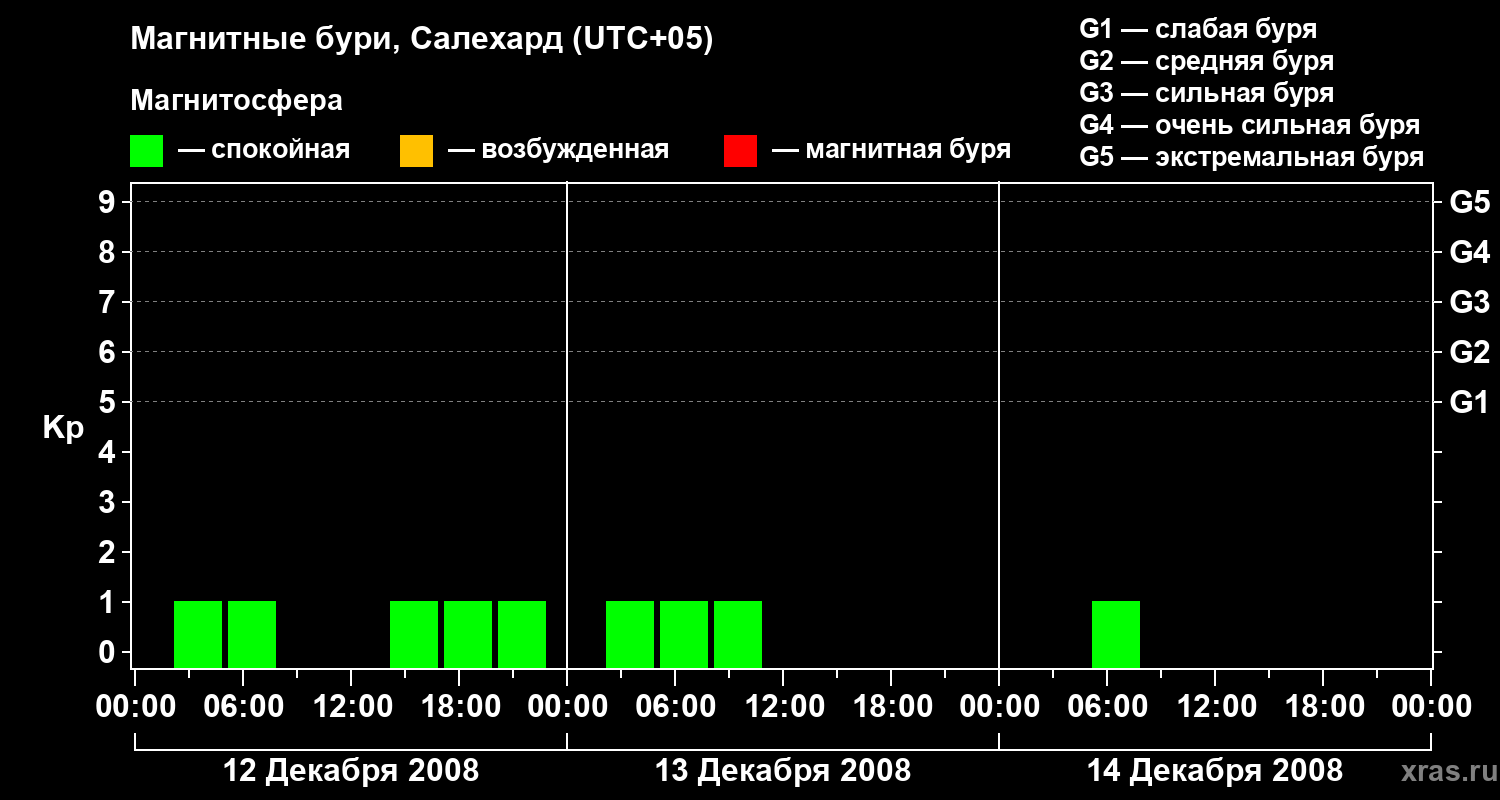
Task: Select the '12 Декабря 2008' date label
Action: coord(351,771)
